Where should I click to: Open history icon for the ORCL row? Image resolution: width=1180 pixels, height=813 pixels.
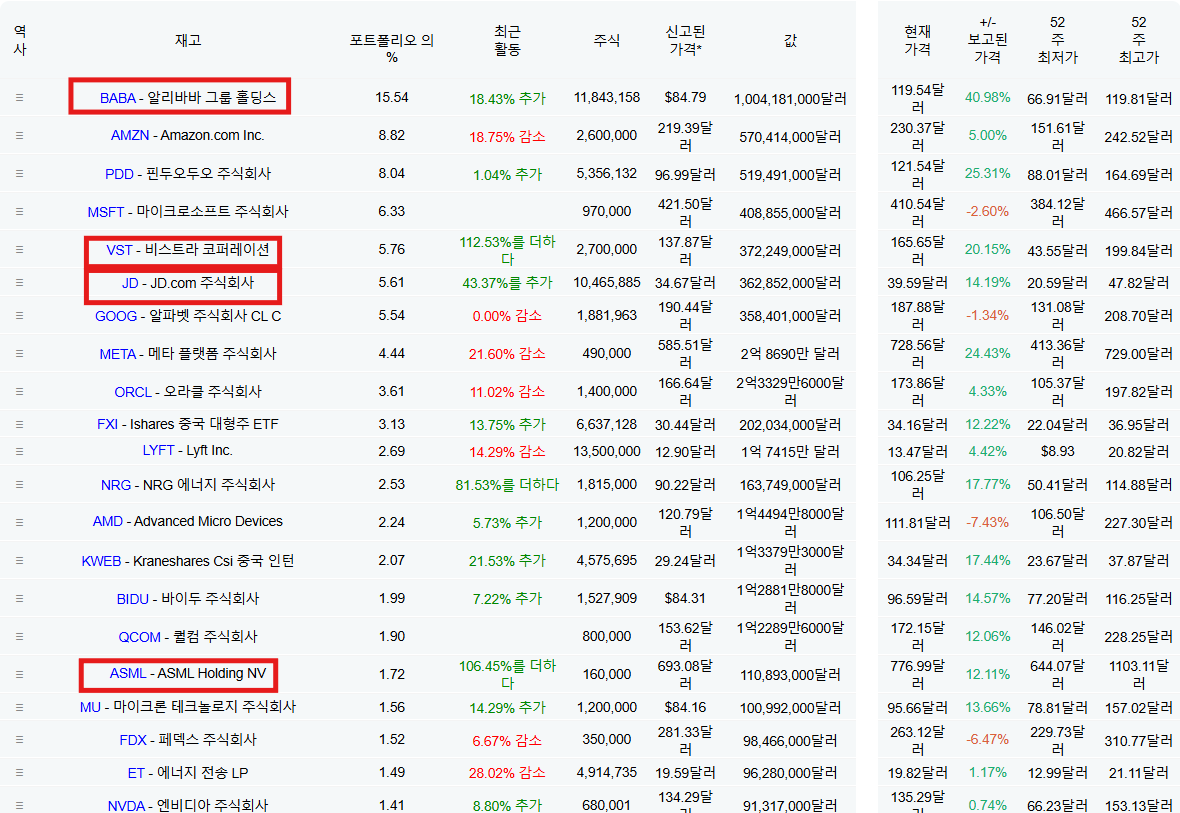(x=19, y=391)
